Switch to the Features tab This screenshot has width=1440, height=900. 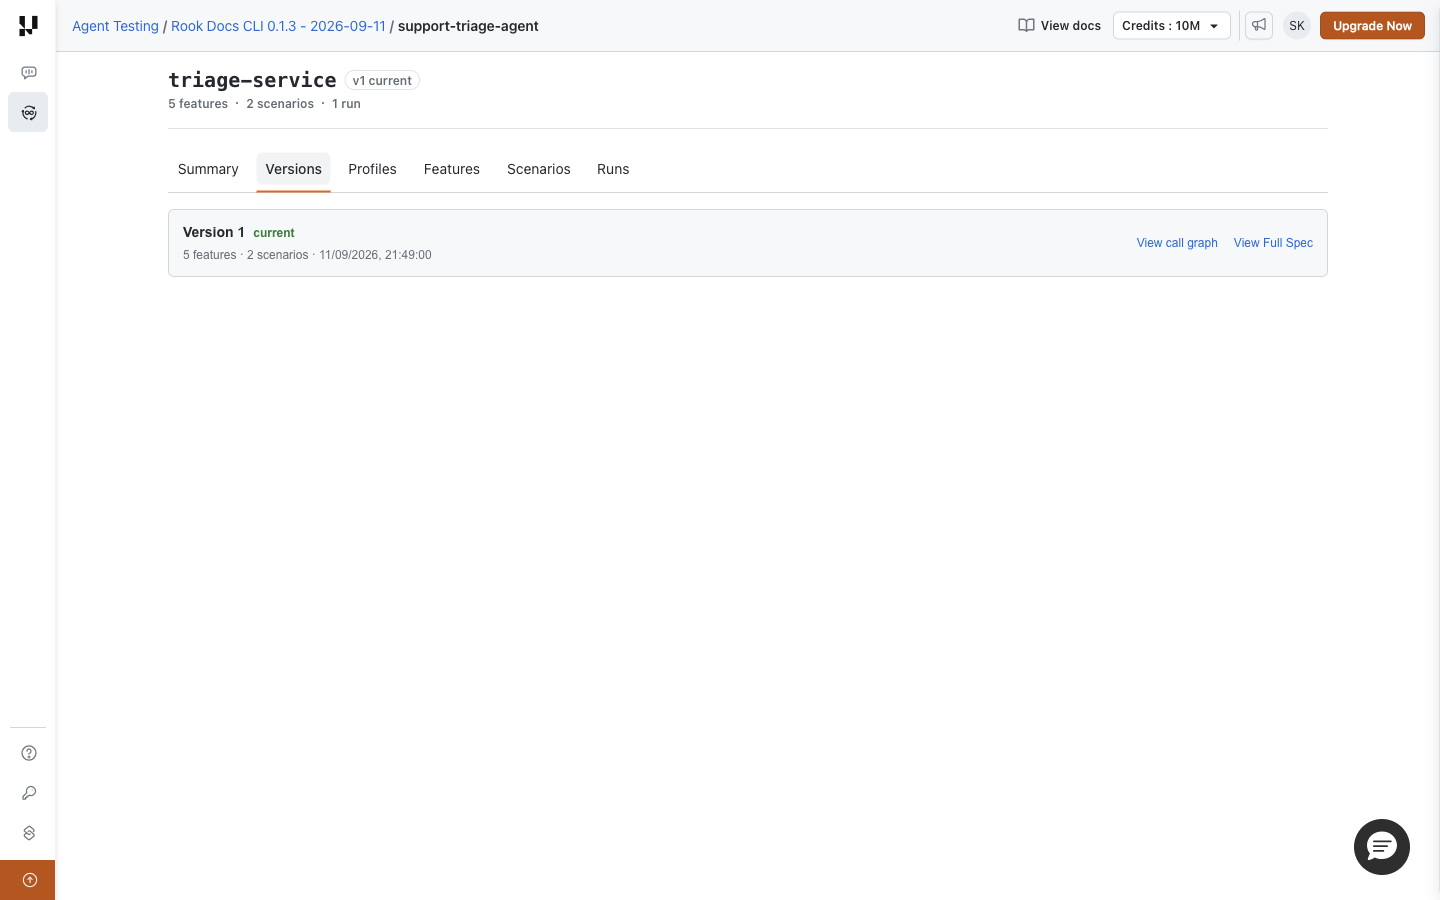452,170
